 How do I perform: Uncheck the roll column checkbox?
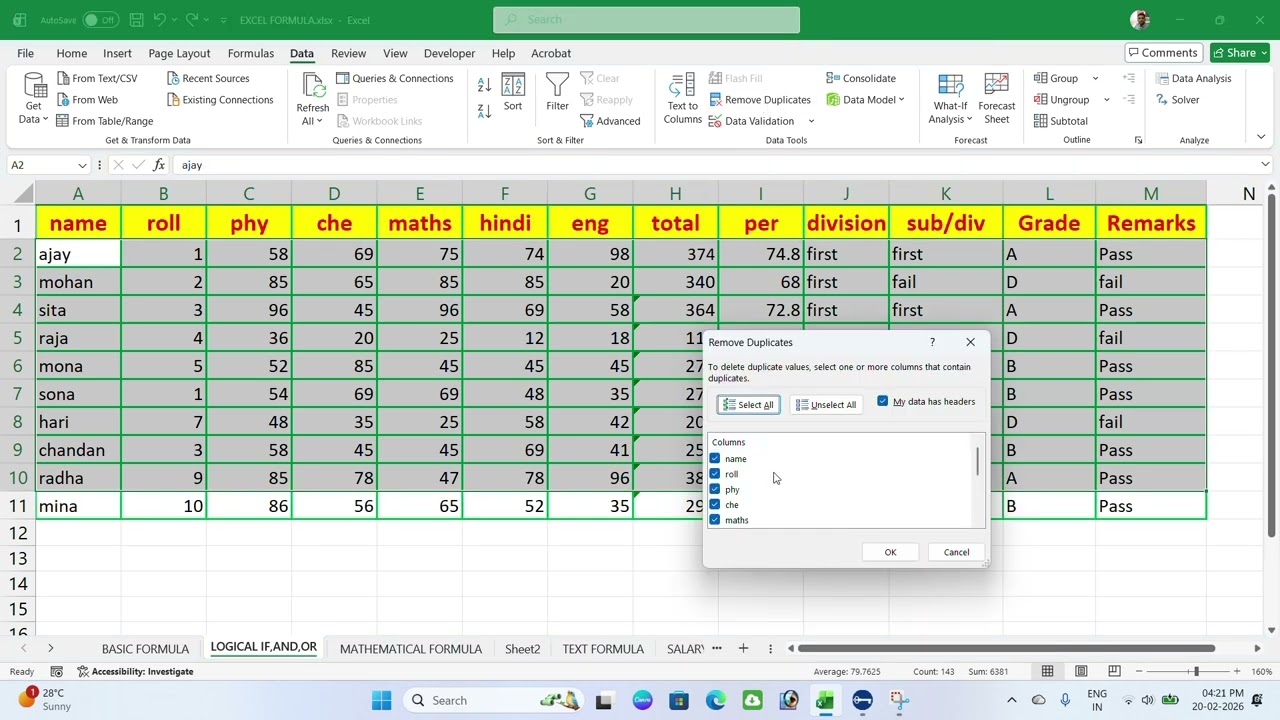[x=715, y=474]
